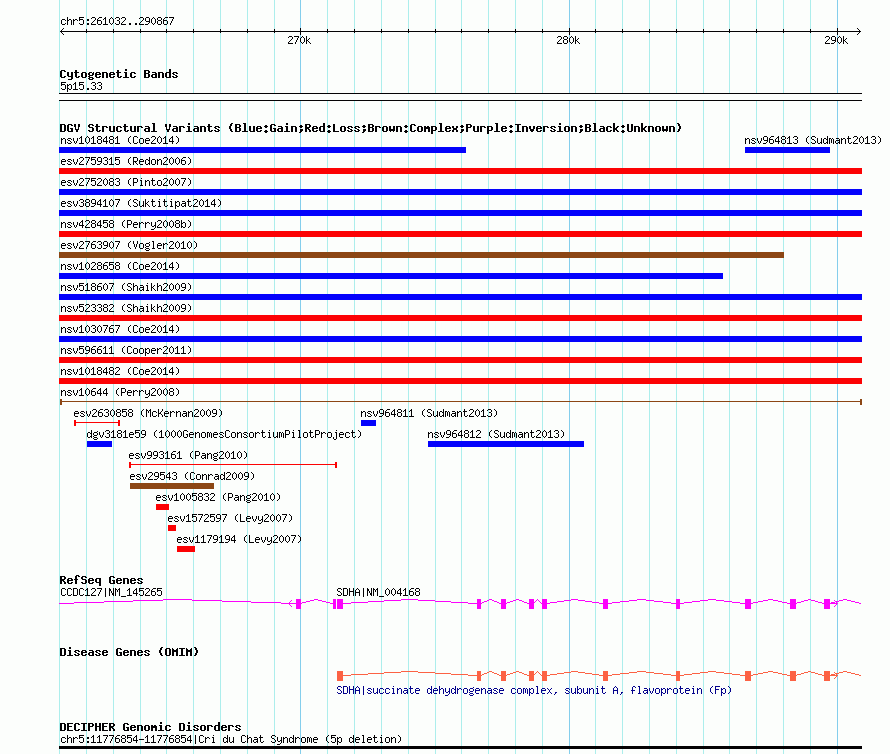Screen dimensions: 890x754
Task: Select the 5p15.33 cytogenetic band label
Action: [81, 87]
